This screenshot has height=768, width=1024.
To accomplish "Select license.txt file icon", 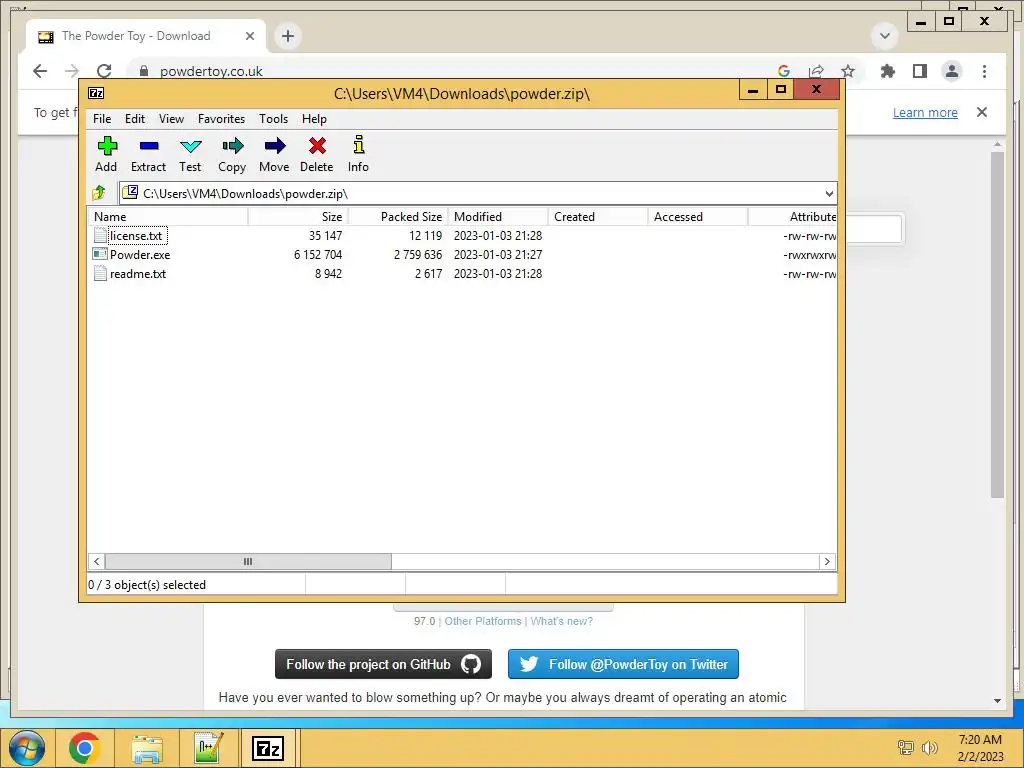I will tap(100, 235).
